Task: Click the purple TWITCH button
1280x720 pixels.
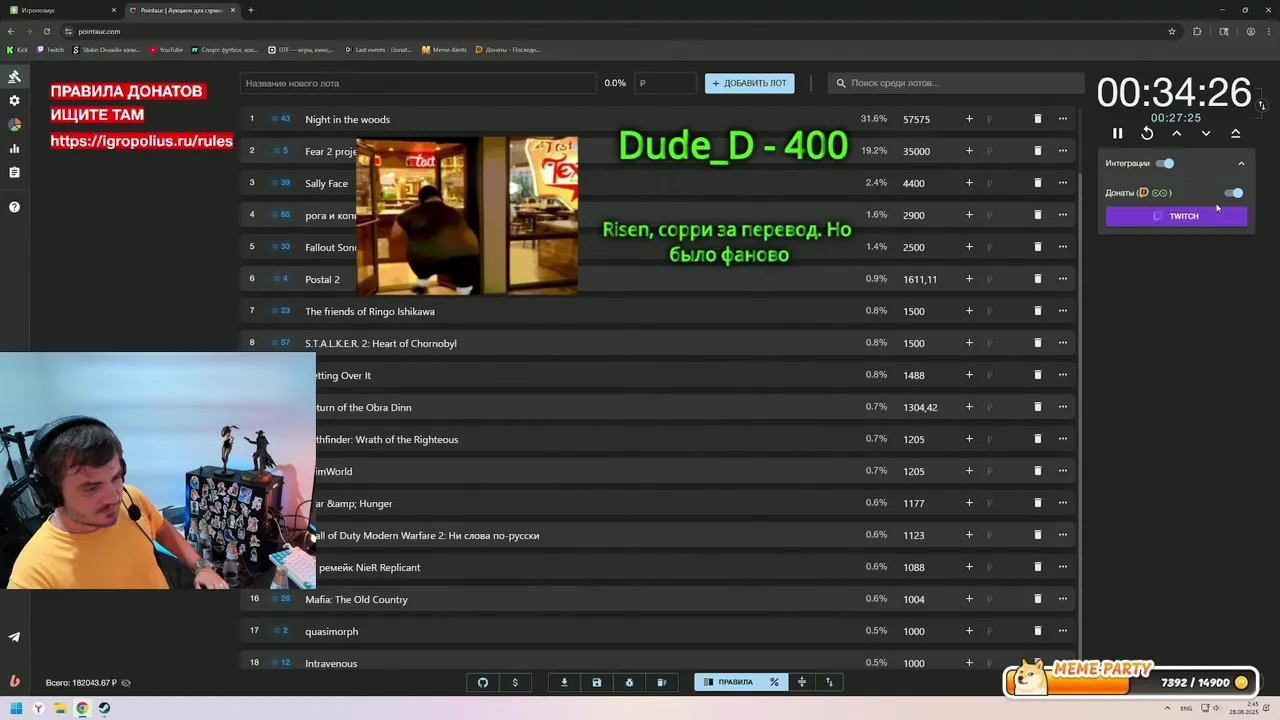Action: 1176,216
